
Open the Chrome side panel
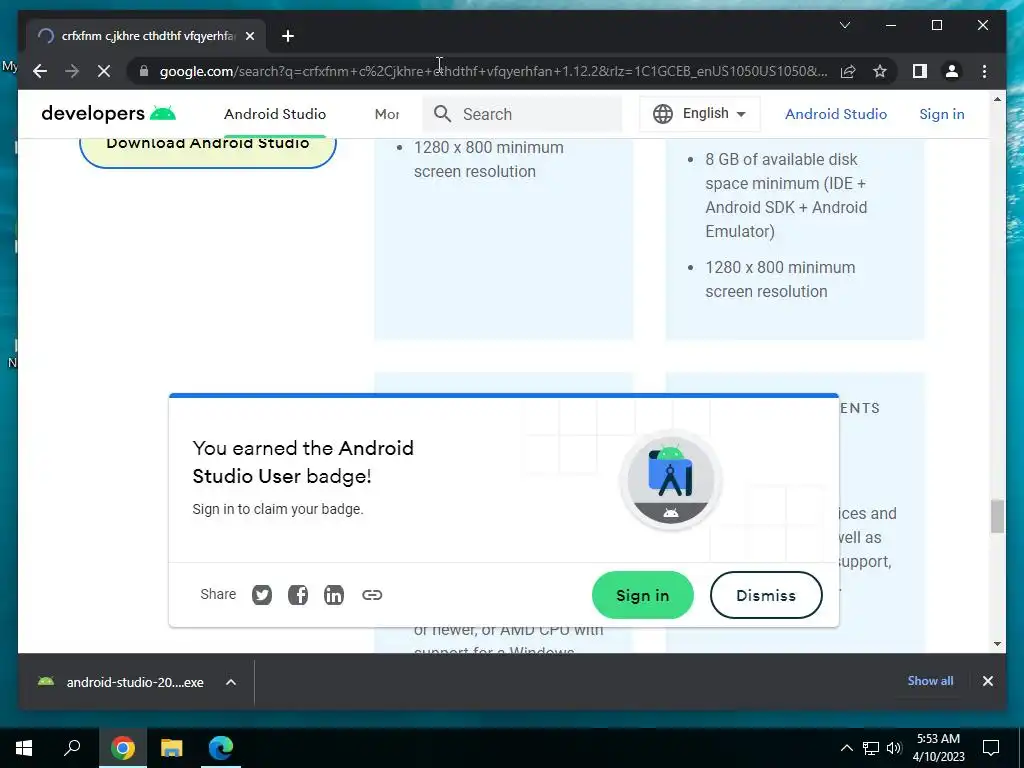click(920, 71)
